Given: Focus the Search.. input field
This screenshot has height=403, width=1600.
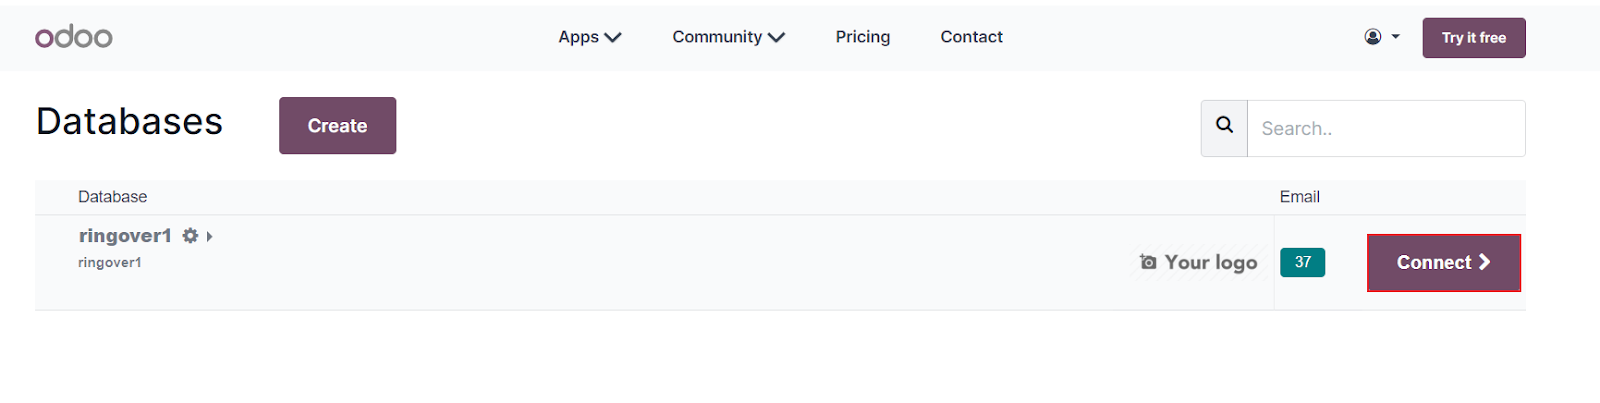Looking at the screenshot, I should [1386, 128].
